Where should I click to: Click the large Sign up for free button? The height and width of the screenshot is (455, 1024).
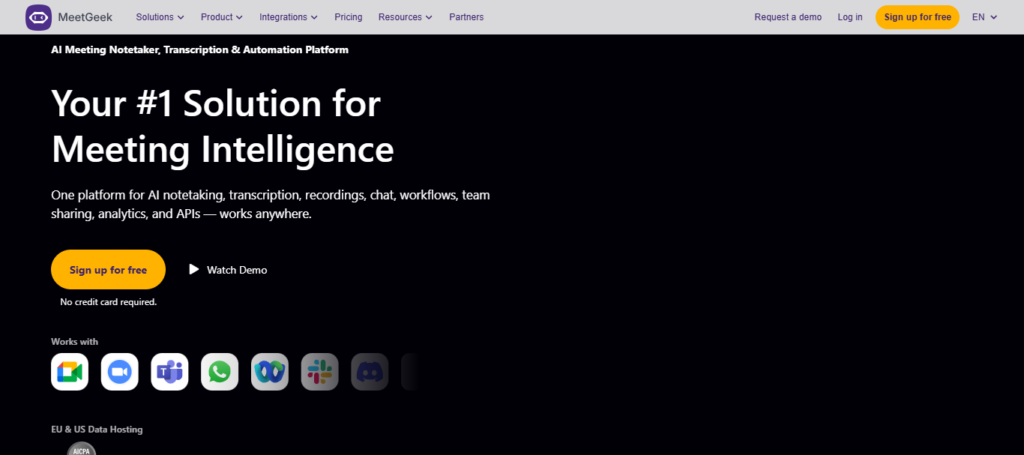(108, 270)
